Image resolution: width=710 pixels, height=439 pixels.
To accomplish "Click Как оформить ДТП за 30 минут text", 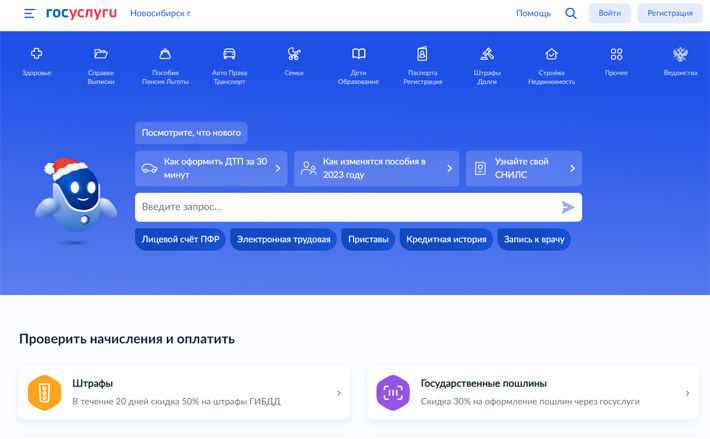I will click(x=216, y=168).
